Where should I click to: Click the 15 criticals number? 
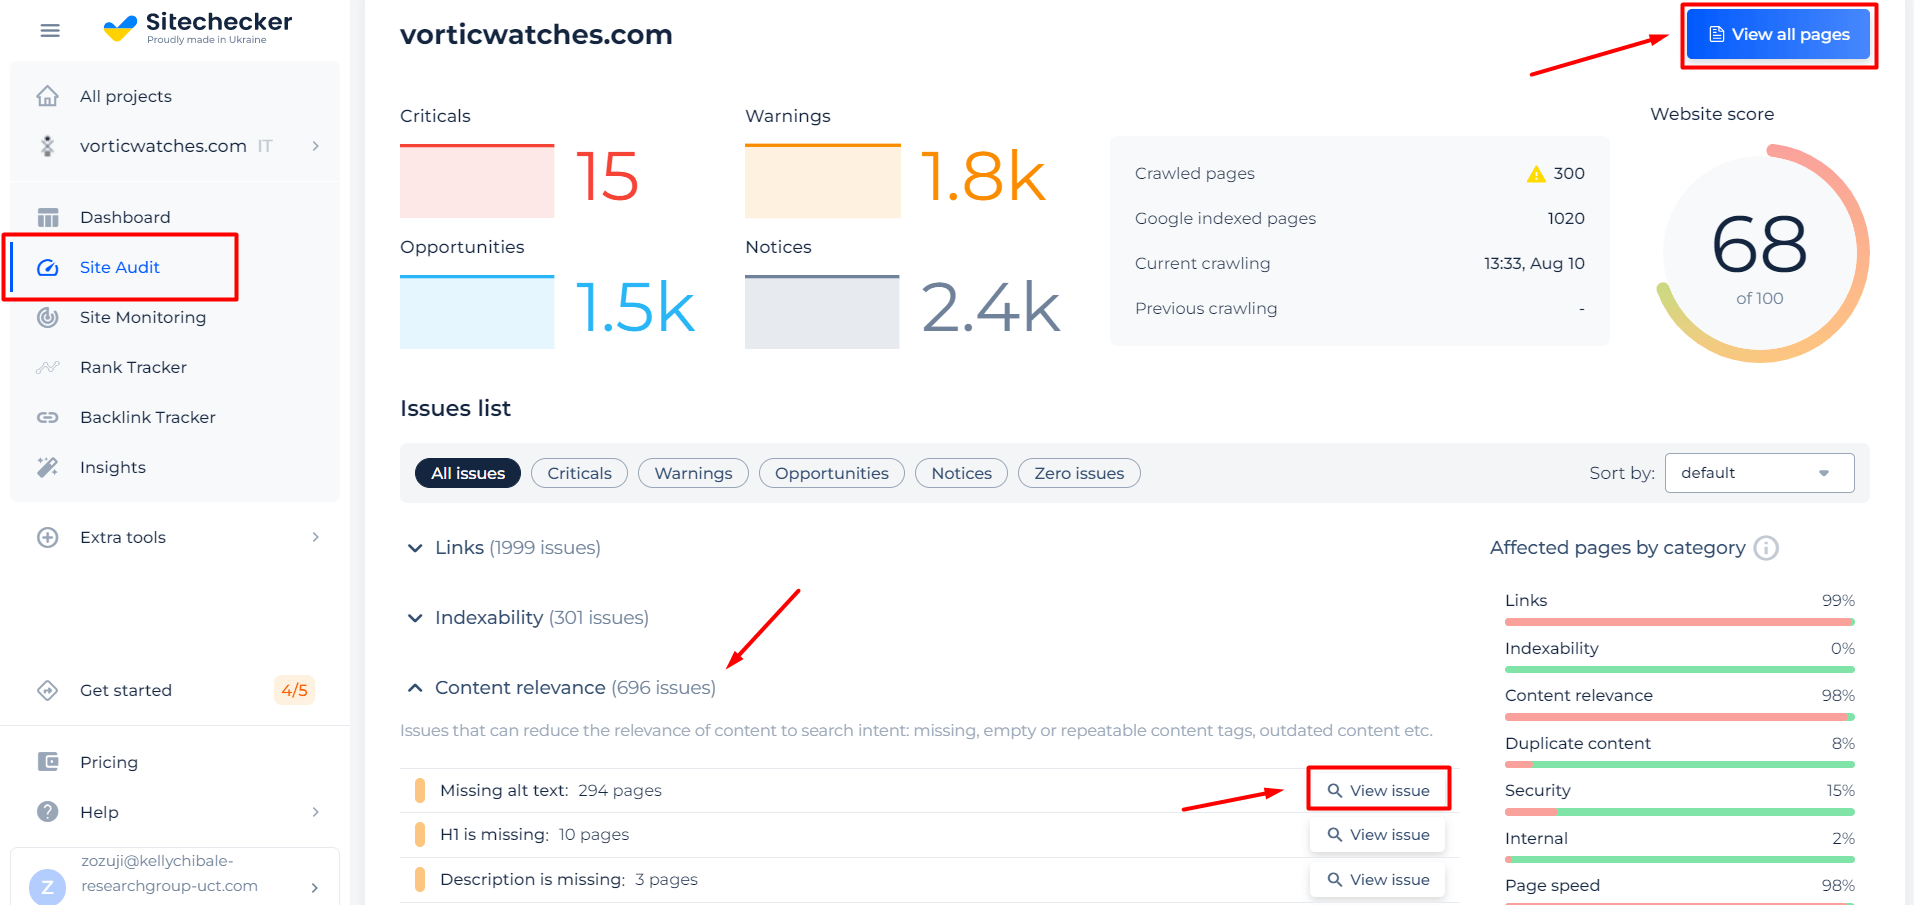point(607,177)
